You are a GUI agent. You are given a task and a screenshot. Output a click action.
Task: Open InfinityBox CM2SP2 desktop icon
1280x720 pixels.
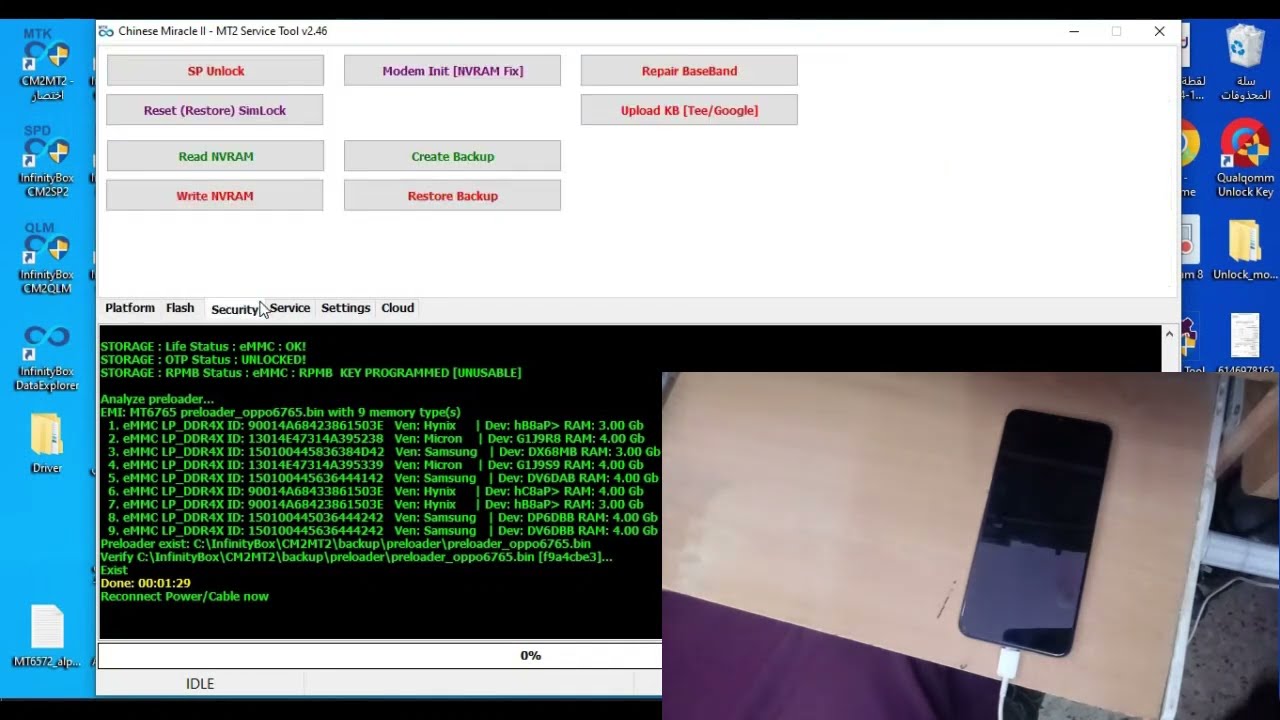click(46, 160)
